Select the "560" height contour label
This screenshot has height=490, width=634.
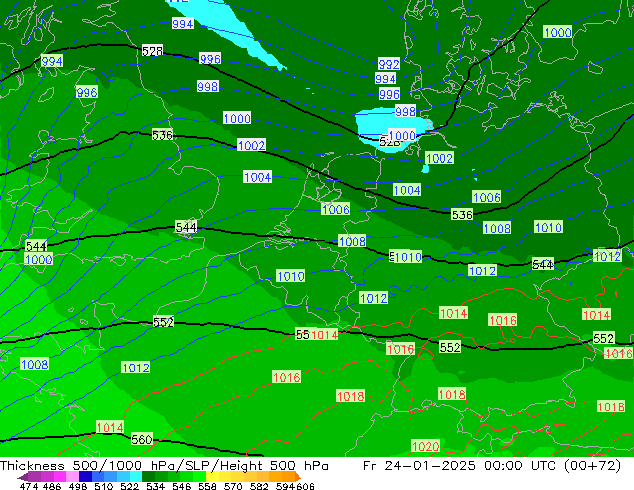coord(142,439)
